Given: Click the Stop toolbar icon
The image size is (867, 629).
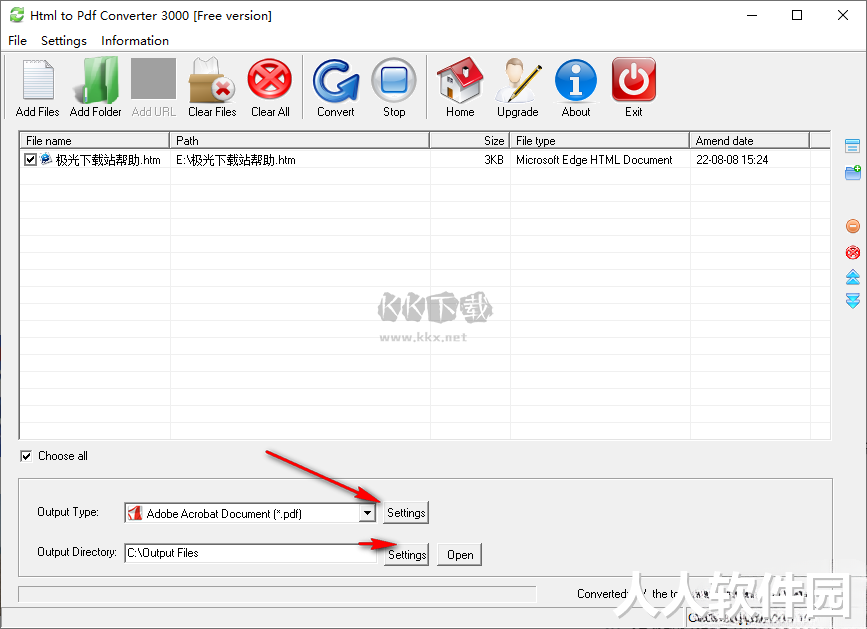Looking at the screenshot, I should coord(394,81).
